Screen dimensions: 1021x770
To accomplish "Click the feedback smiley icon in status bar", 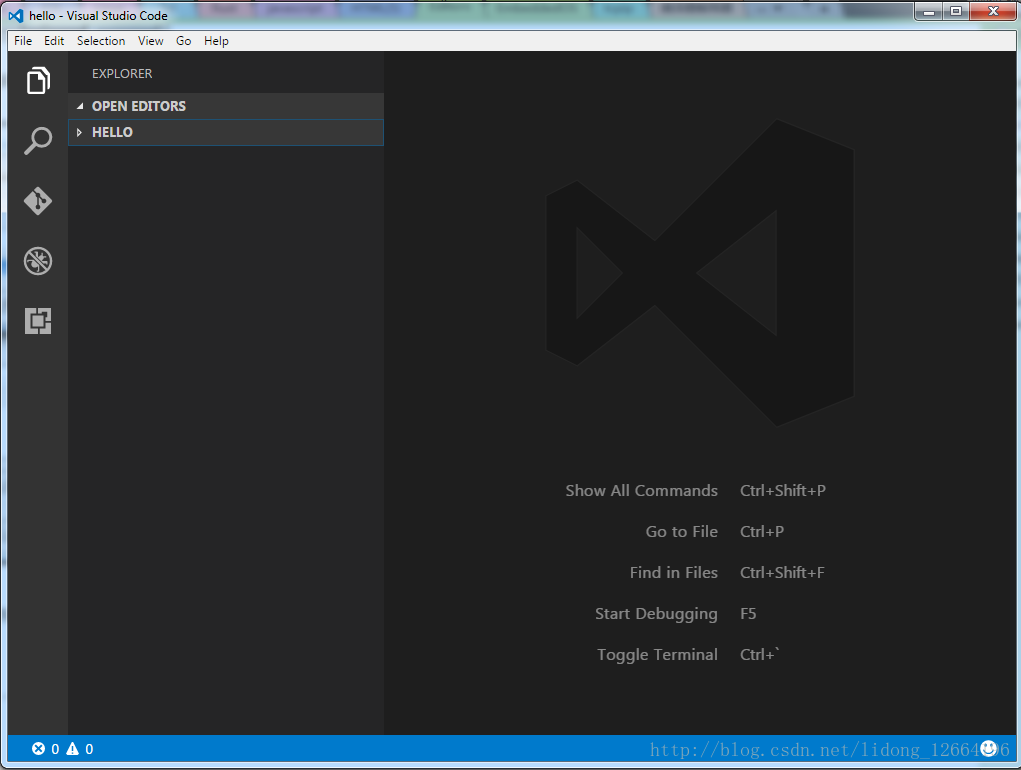I will 988,748.
